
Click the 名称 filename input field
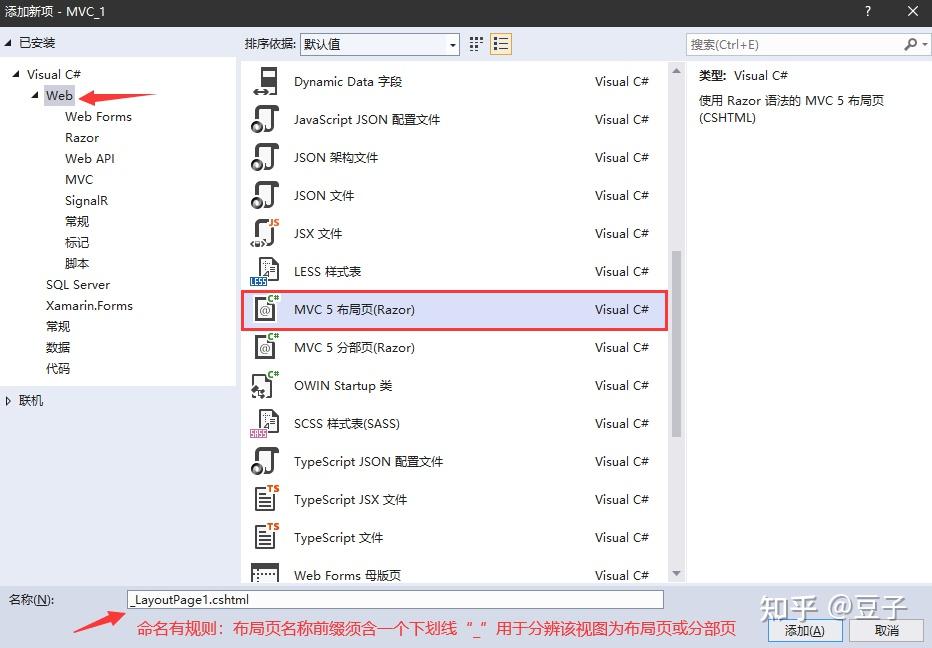point(400,599)
